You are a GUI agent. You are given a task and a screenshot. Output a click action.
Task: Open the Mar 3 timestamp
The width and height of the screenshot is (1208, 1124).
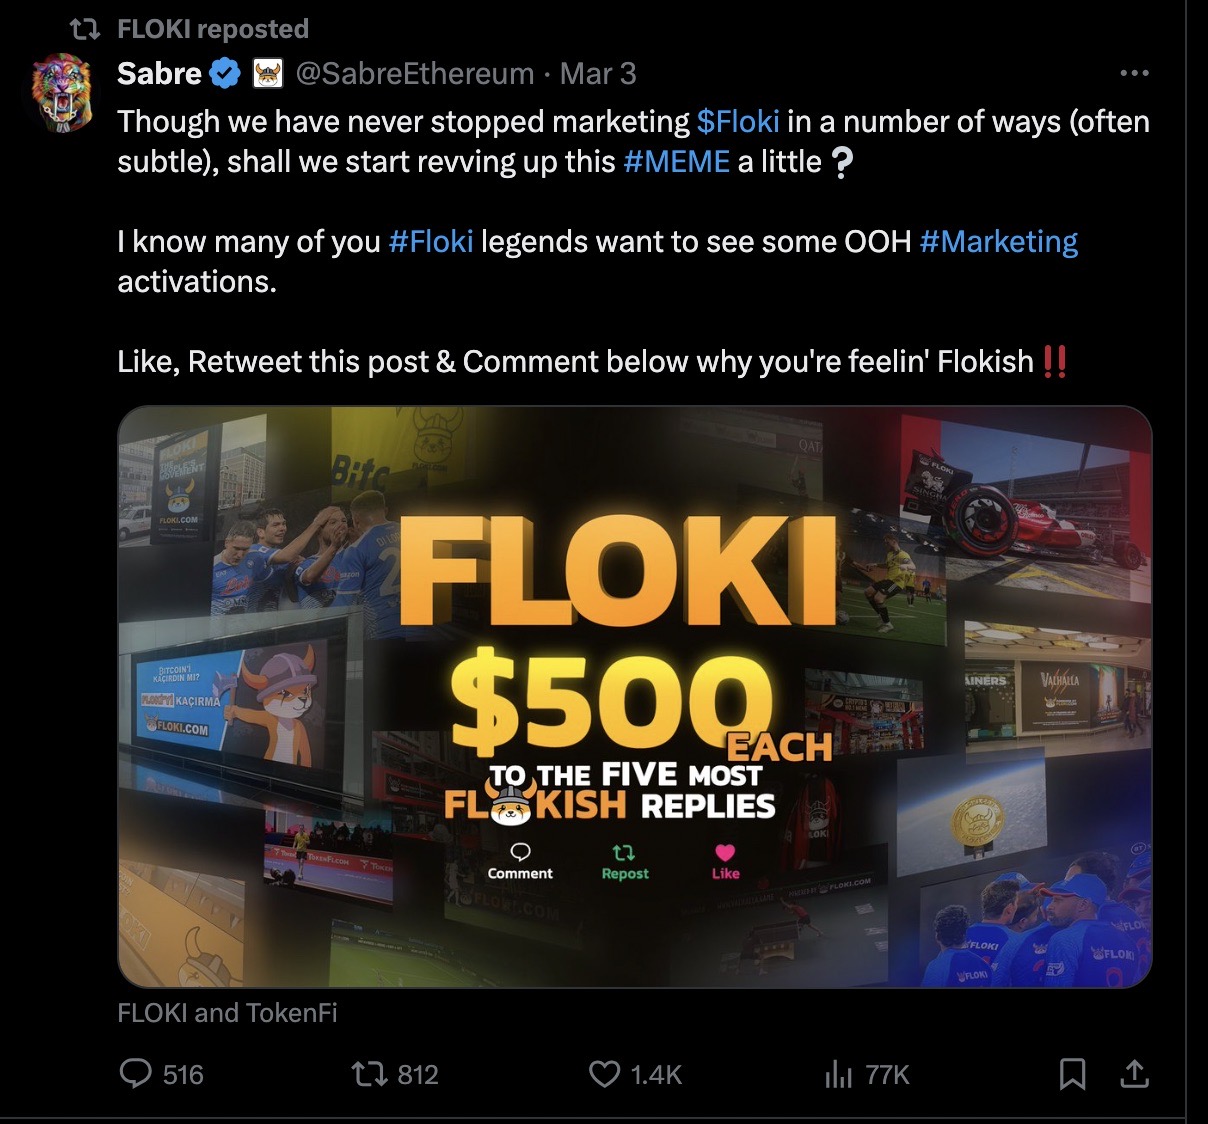598,73
